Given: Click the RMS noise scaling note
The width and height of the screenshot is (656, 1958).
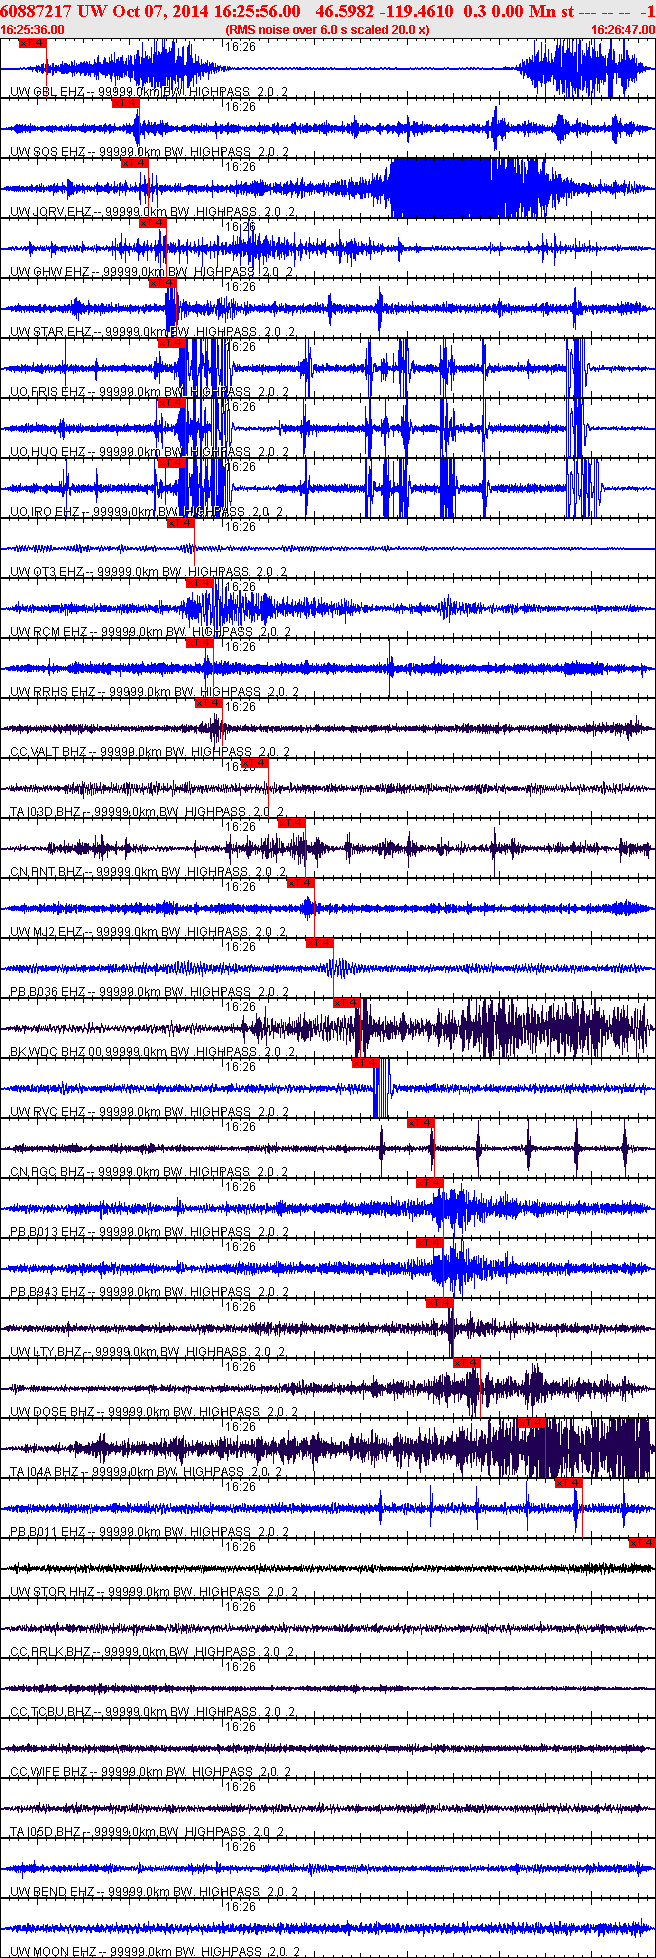Looking at the screenshot, I should pyautogui.click(x=328, y=30).
